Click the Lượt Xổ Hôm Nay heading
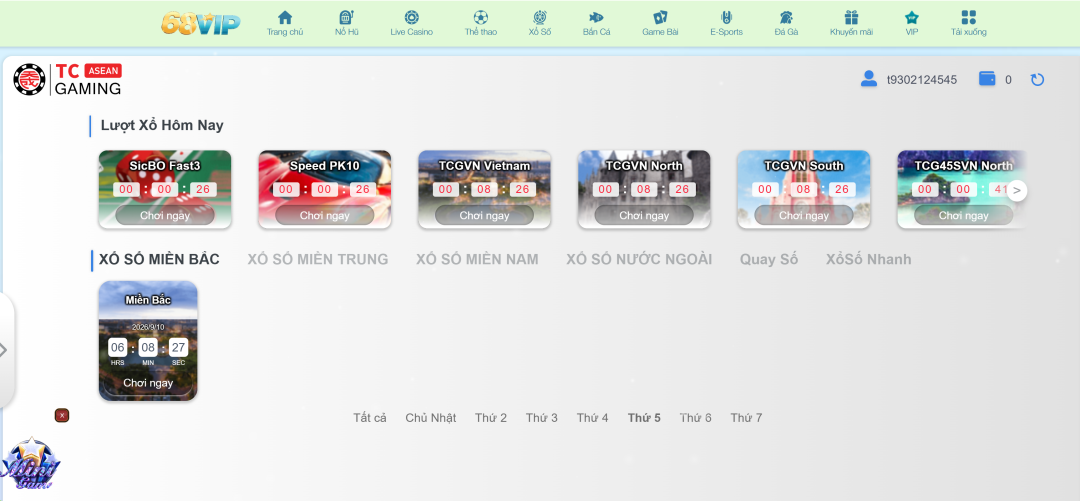The image size is (1080, 501). [x=162, y=125]
